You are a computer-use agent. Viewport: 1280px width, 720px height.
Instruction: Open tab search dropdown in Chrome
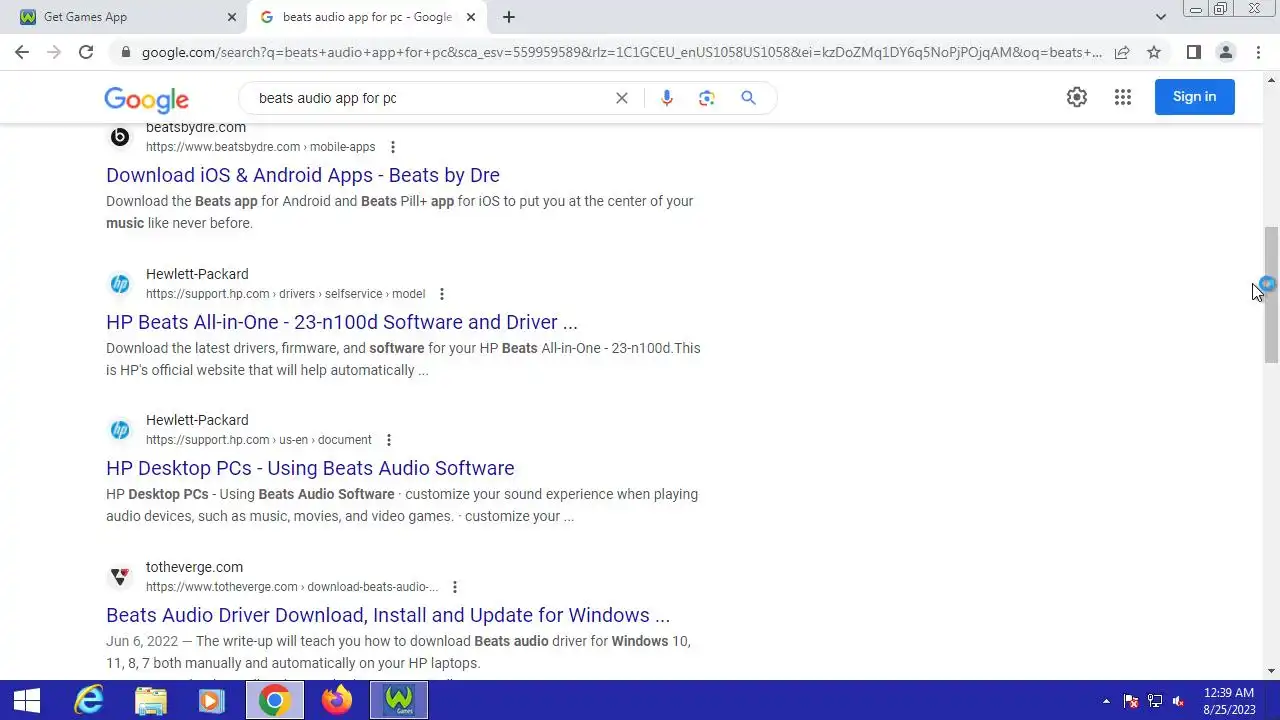coord(1161,17)
